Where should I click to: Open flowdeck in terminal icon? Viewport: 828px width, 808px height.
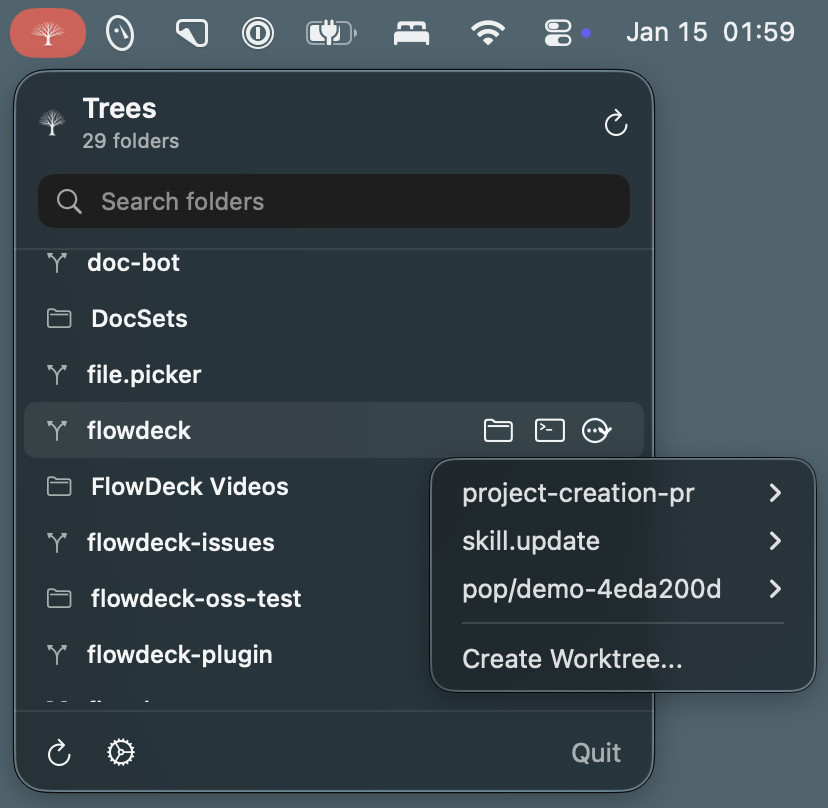tap(550, 431)
